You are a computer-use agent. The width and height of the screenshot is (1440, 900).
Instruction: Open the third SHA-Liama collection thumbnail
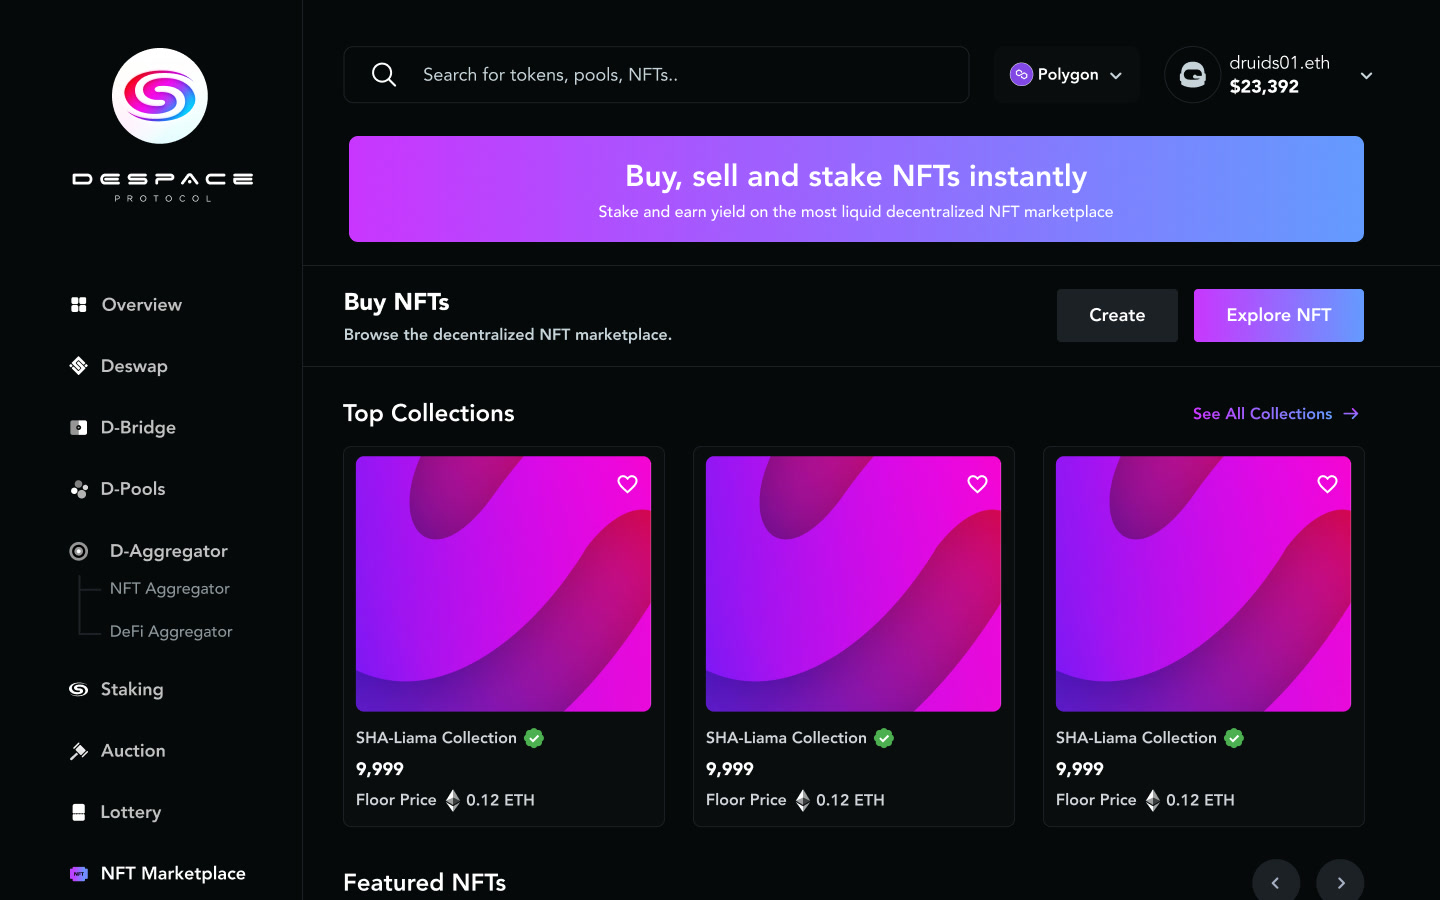pos(1203,584)
